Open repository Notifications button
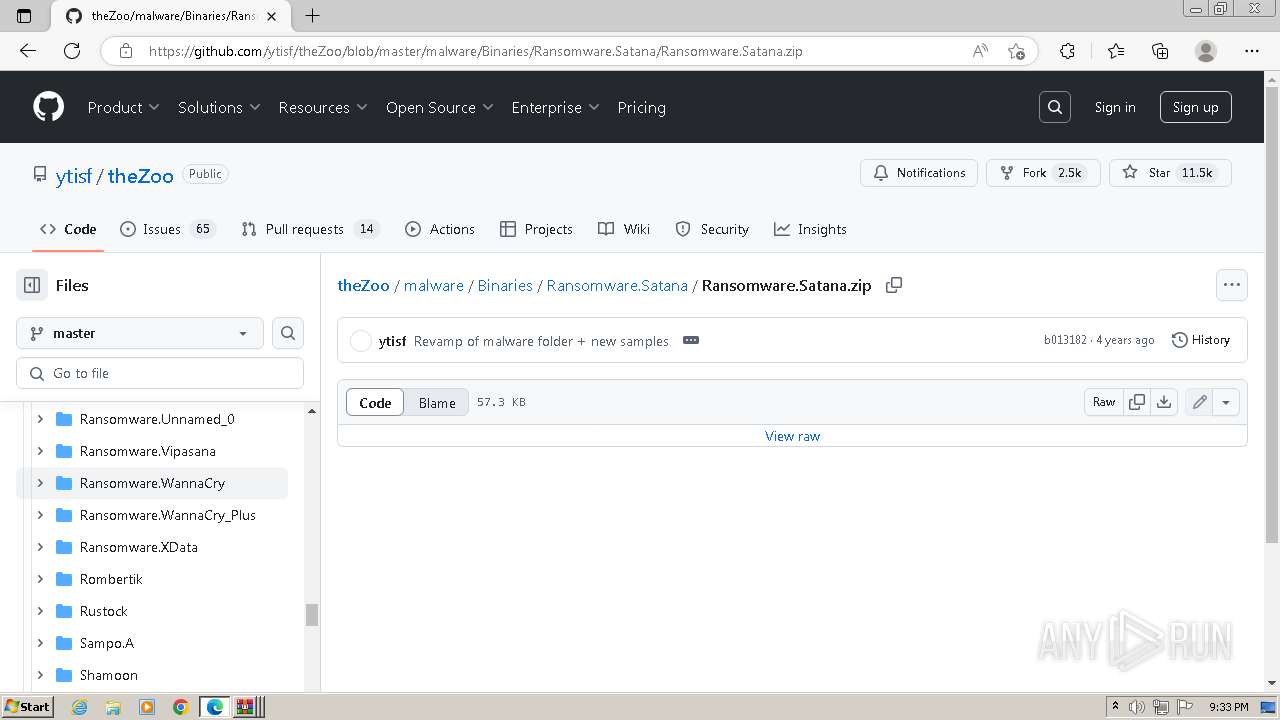Viewport: 1280px width, 720px height. pyautogui.click(x=919, y=173)
